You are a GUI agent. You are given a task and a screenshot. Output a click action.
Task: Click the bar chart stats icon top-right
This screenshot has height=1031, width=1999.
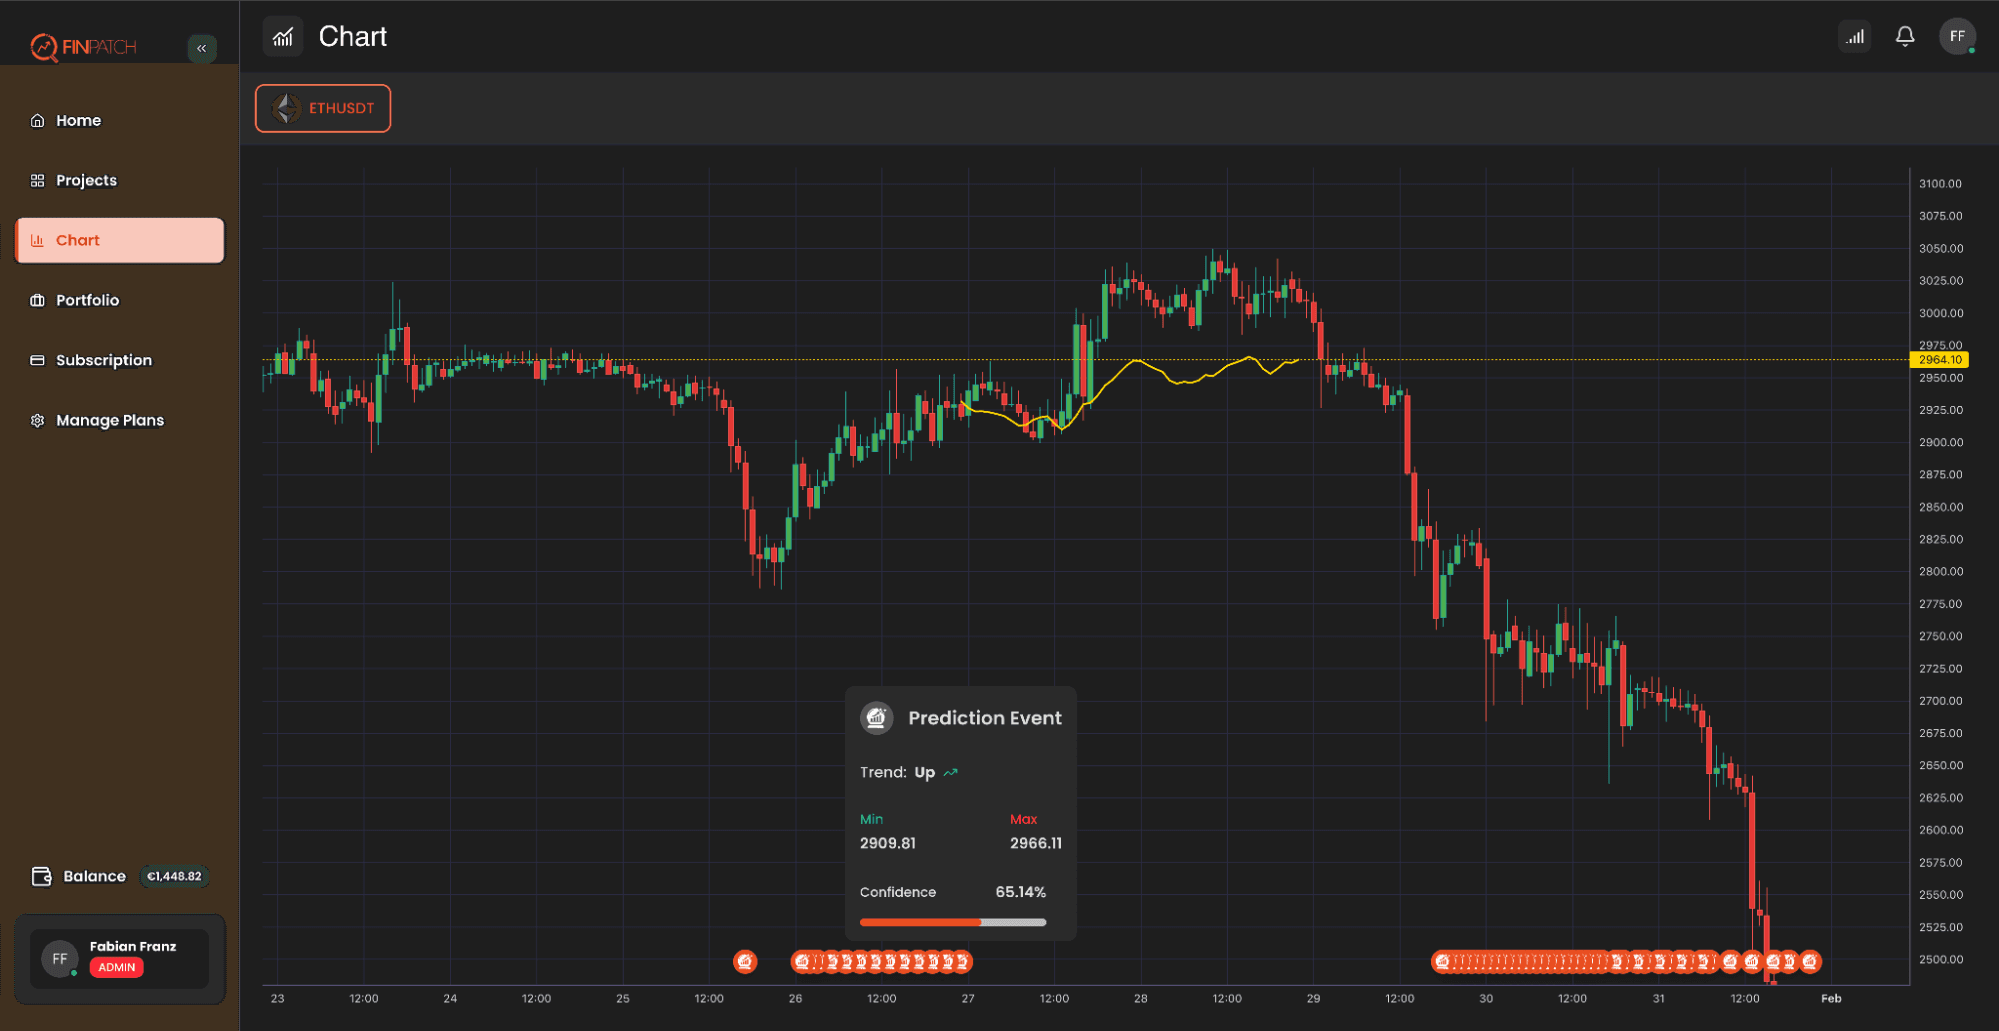click(x=1855, y=36)
